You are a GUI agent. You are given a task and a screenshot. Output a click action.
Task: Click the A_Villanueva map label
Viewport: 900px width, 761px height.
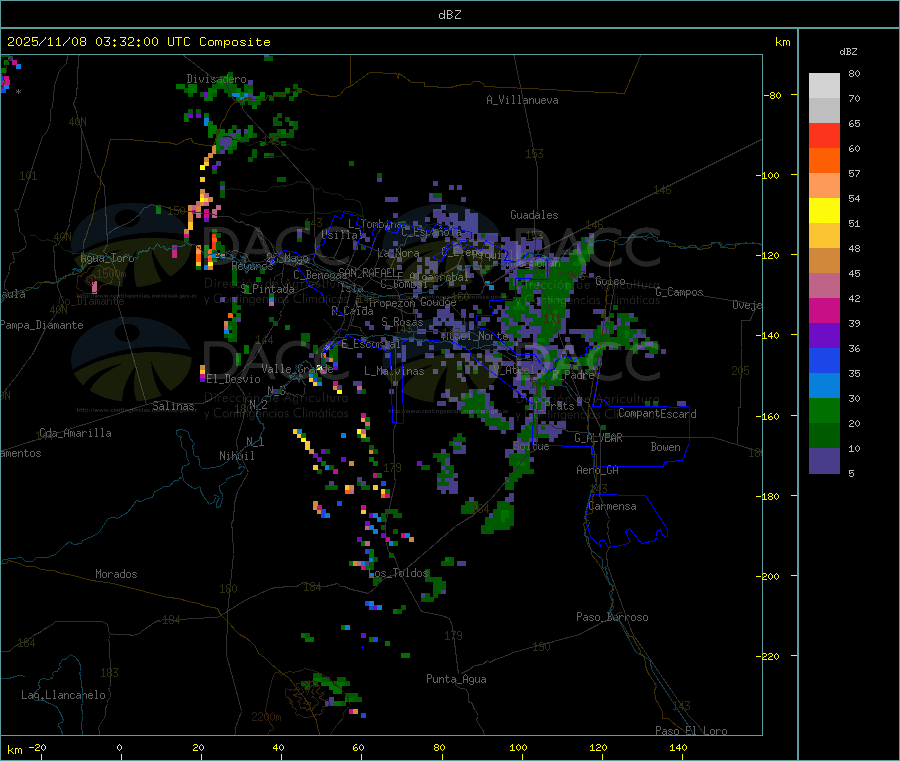click(x=522, y=100)
